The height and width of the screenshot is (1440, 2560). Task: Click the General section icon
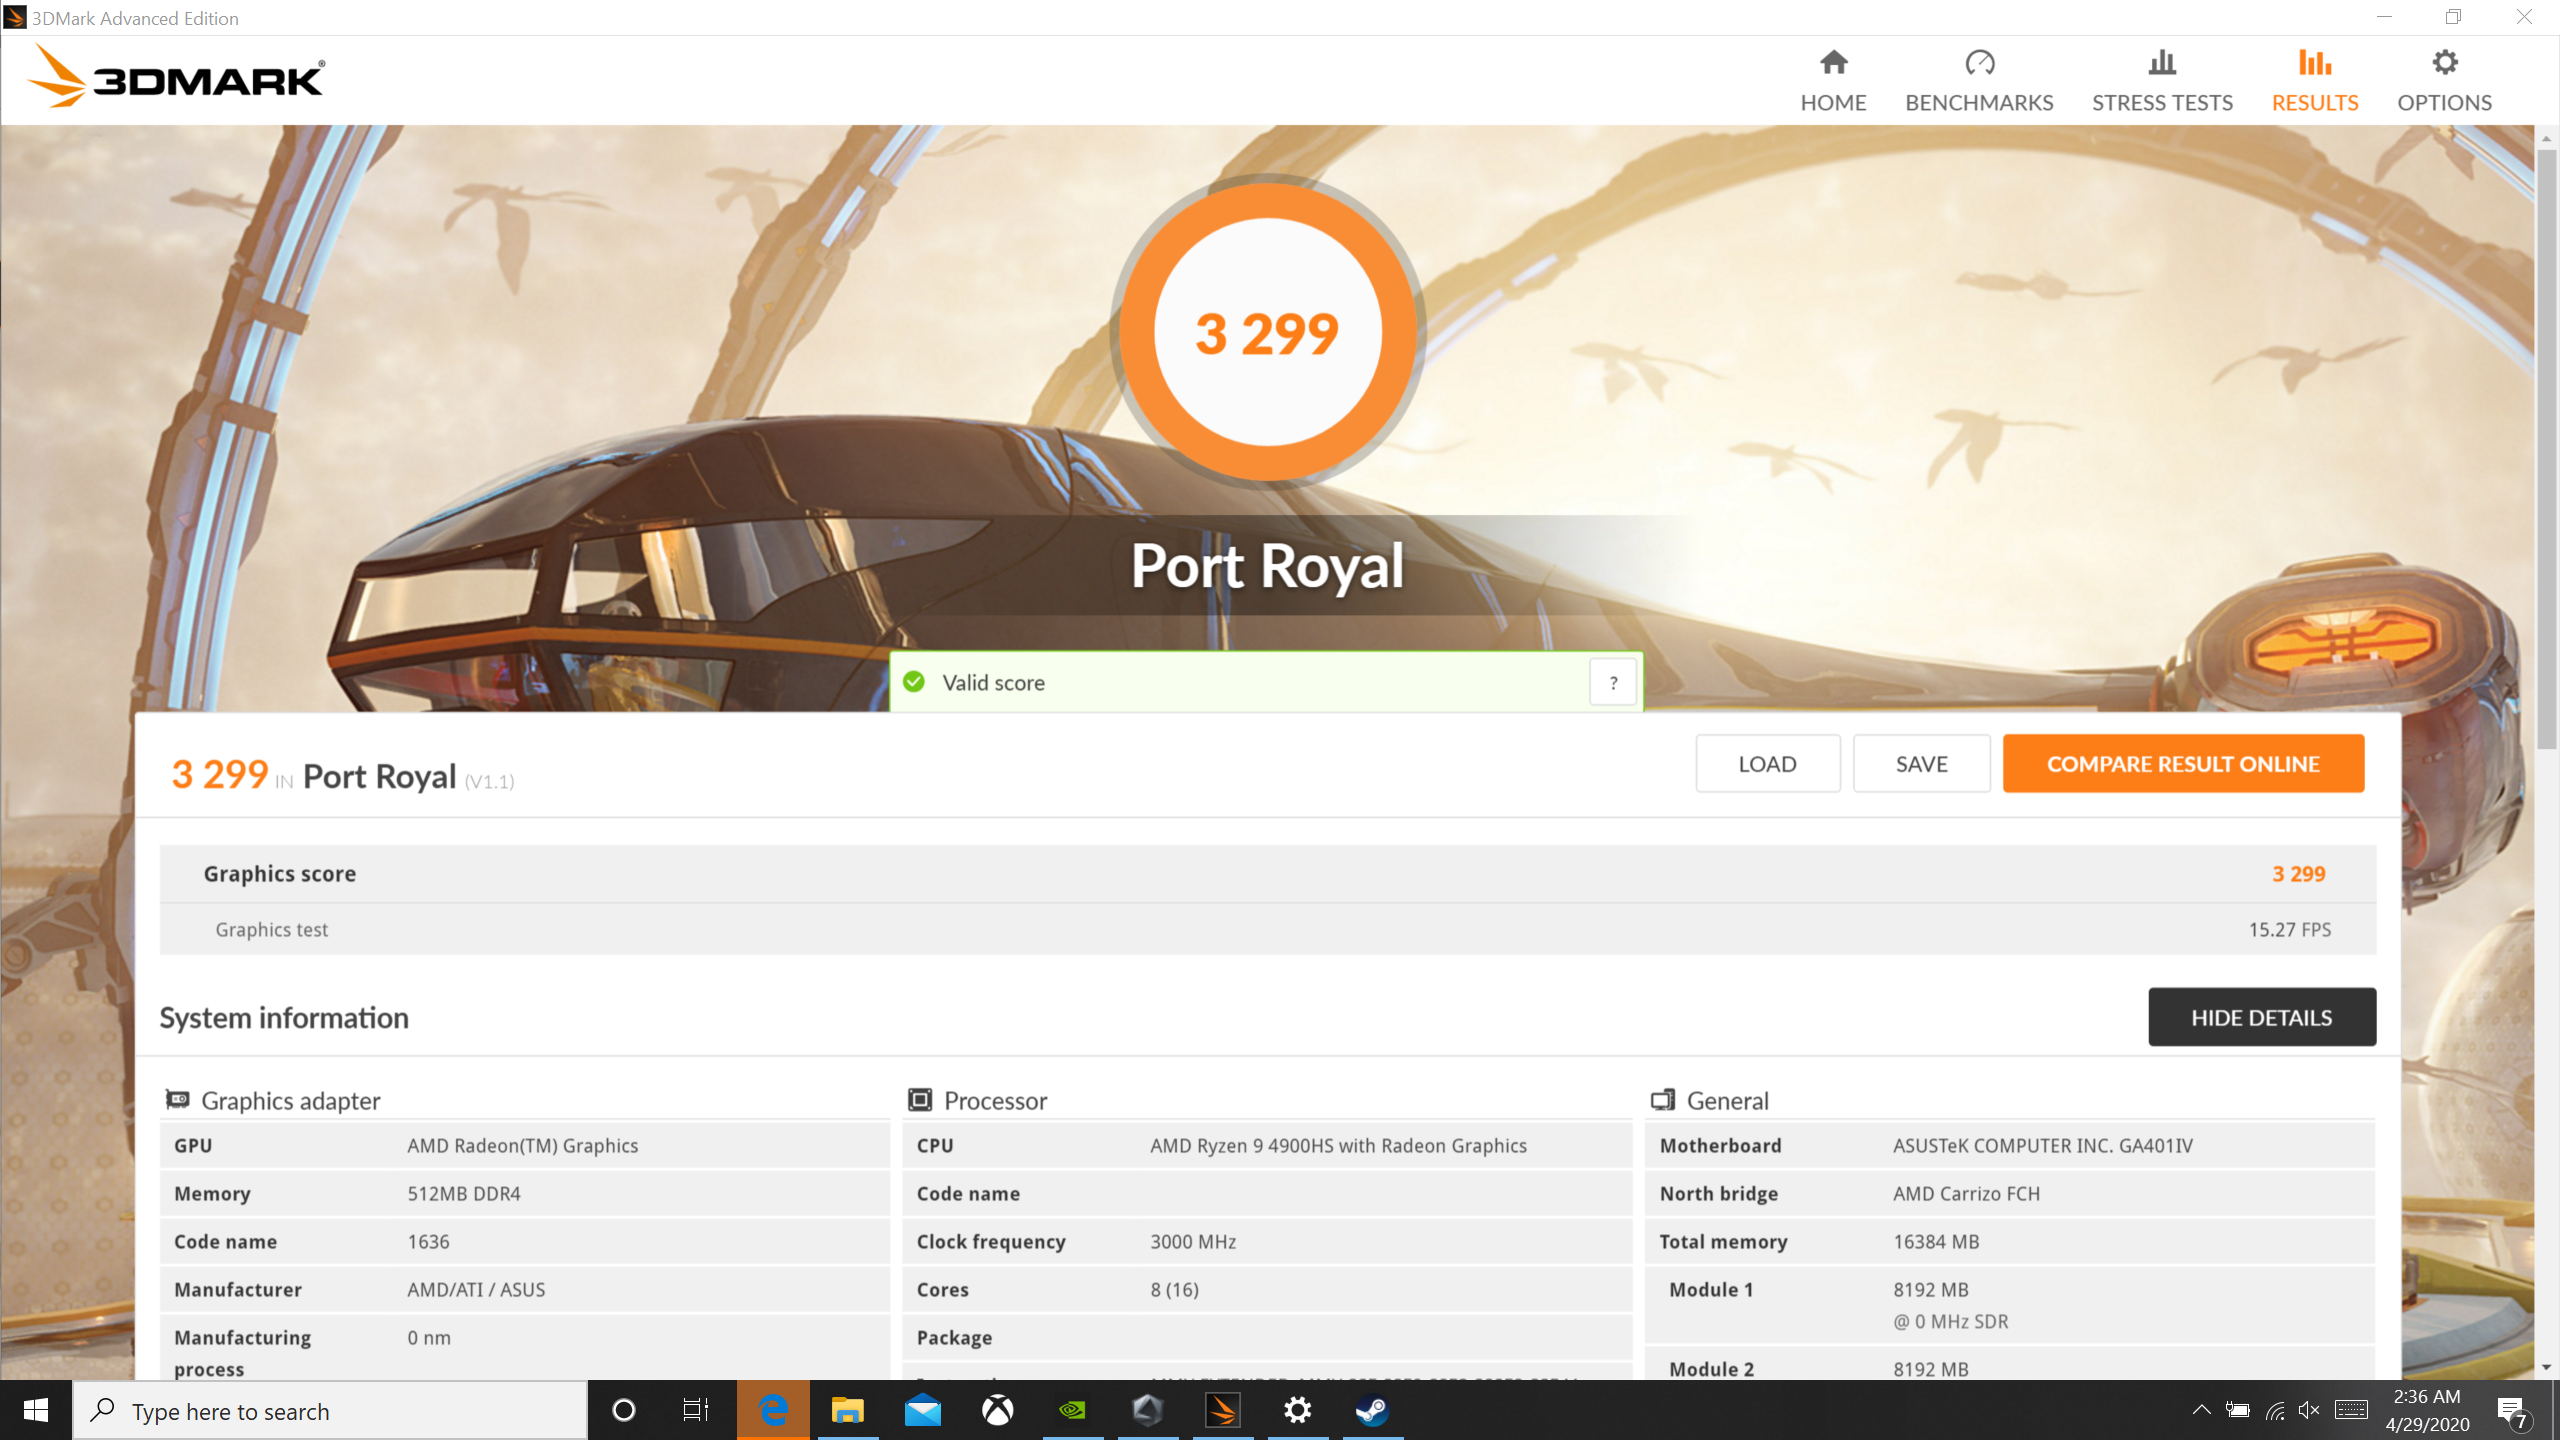(1663, 1100)
